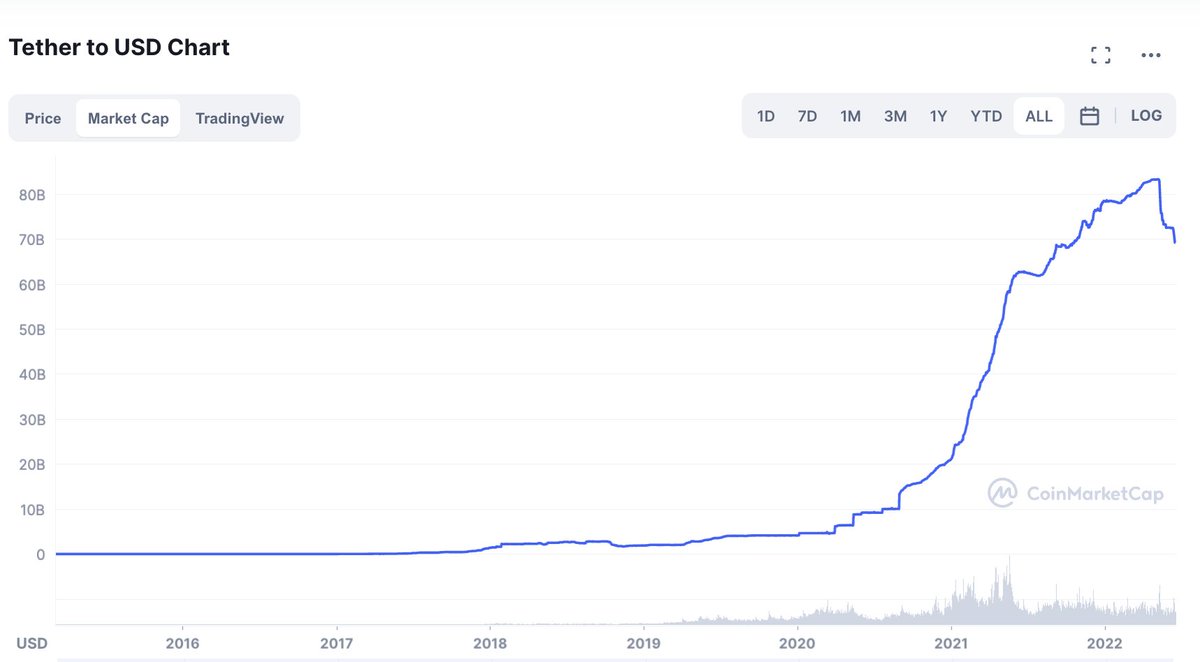Viewport: 1200px width, 662px height.
Task: Click the 60B y-axis label
Action: [x=33, y=285]
